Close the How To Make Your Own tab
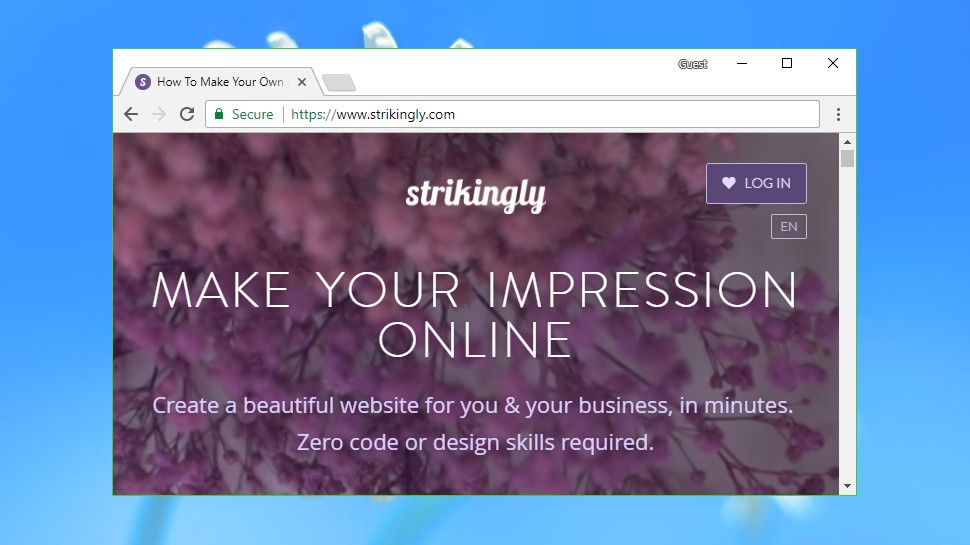970x545 pixels. pyautogui.click(x=302, y=82)
